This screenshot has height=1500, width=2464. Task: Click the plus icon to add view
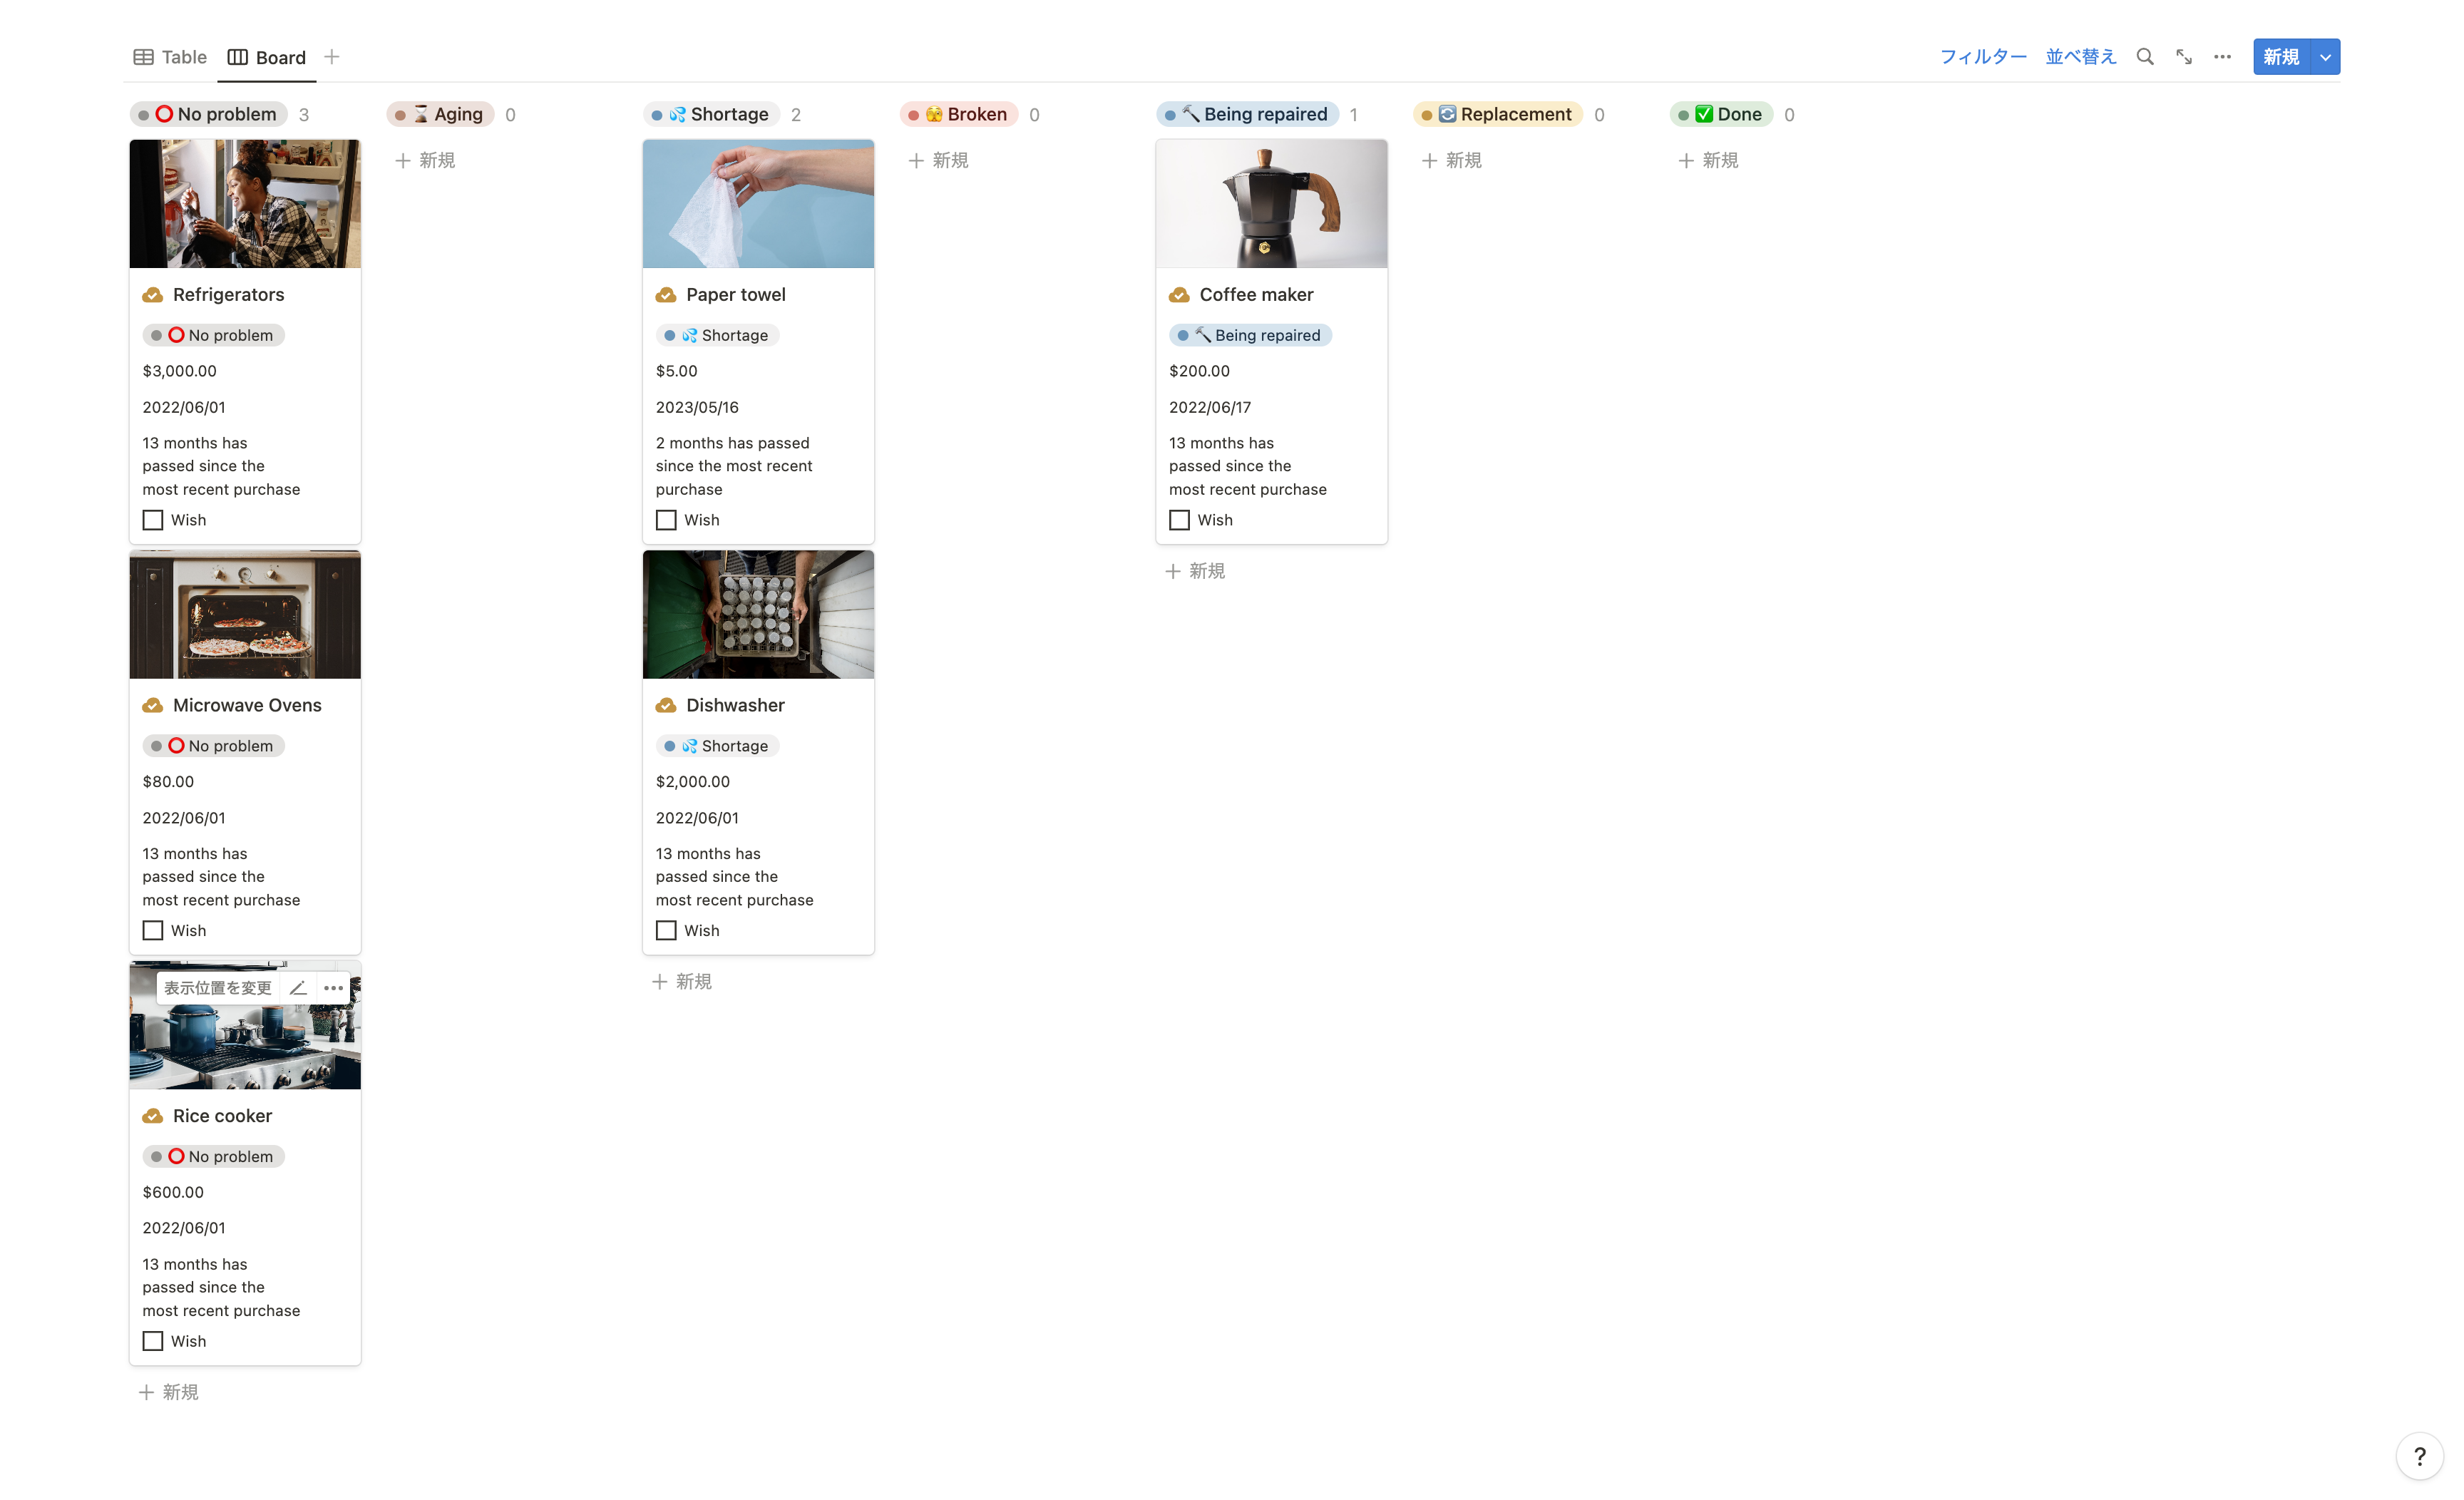click(x=332, y=57)
